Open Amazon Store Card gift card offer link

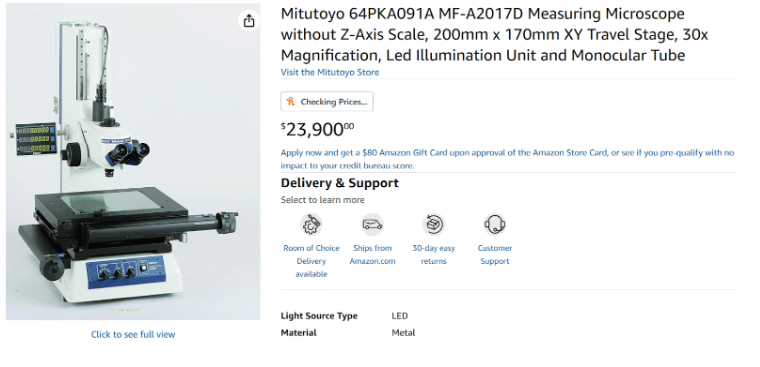(507, 159)
